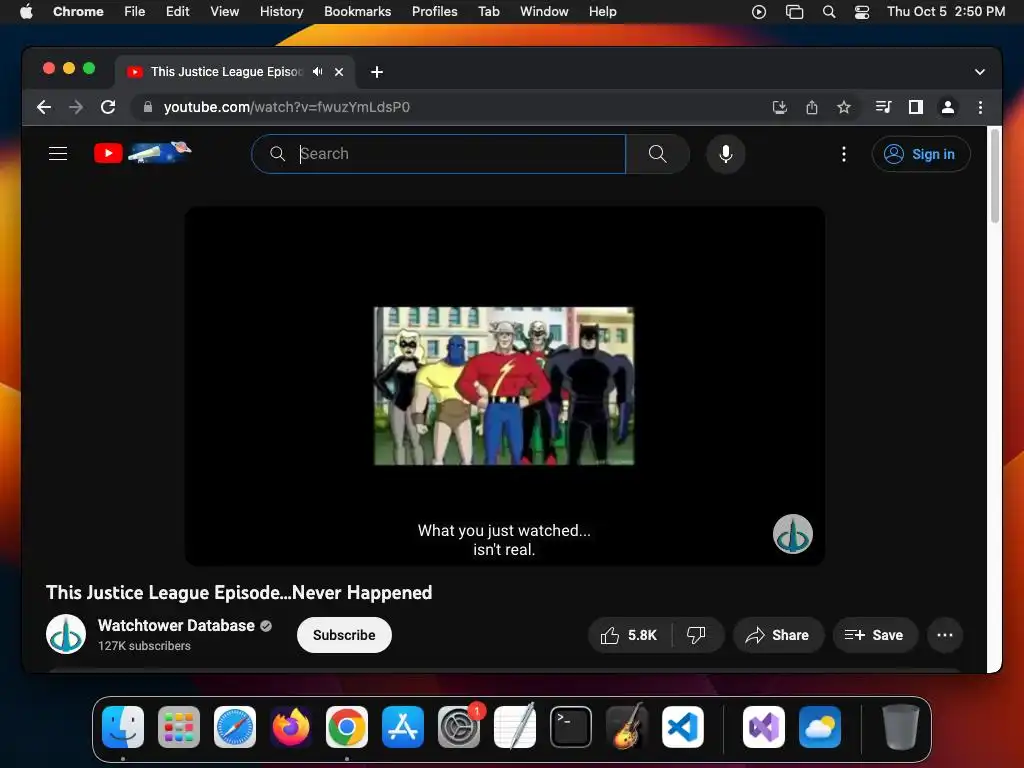Open media controls icon in toolbar
The height and width of the screenshot is (768, 1024).
883,107
